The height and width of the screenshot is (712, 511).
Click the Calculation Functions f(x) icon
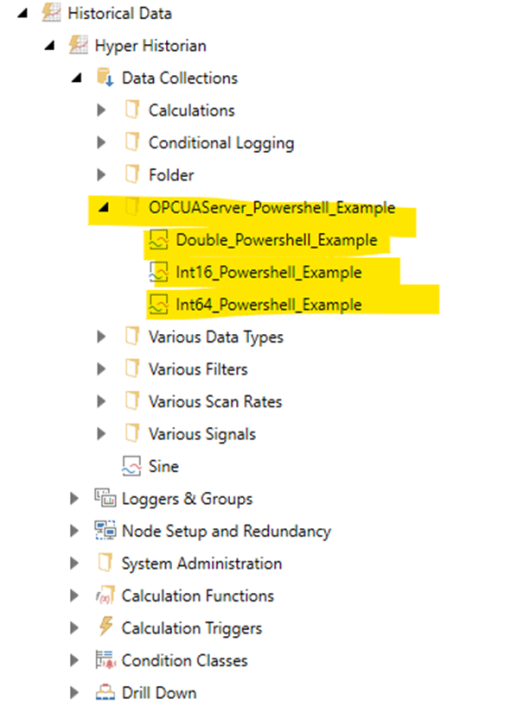pyautogui.click(x=105, y=595)
